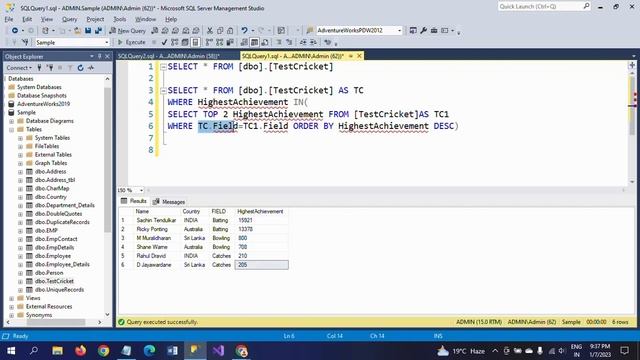This screenshot has height=360, width=640.
Task: Click the Execute button
Action: (x=131, y=42)
